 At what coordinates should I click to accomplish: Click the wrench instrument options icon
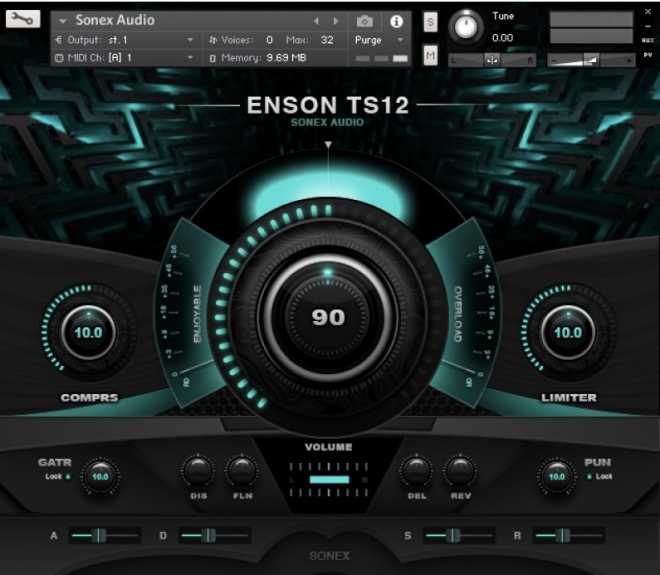click(22, 19)
